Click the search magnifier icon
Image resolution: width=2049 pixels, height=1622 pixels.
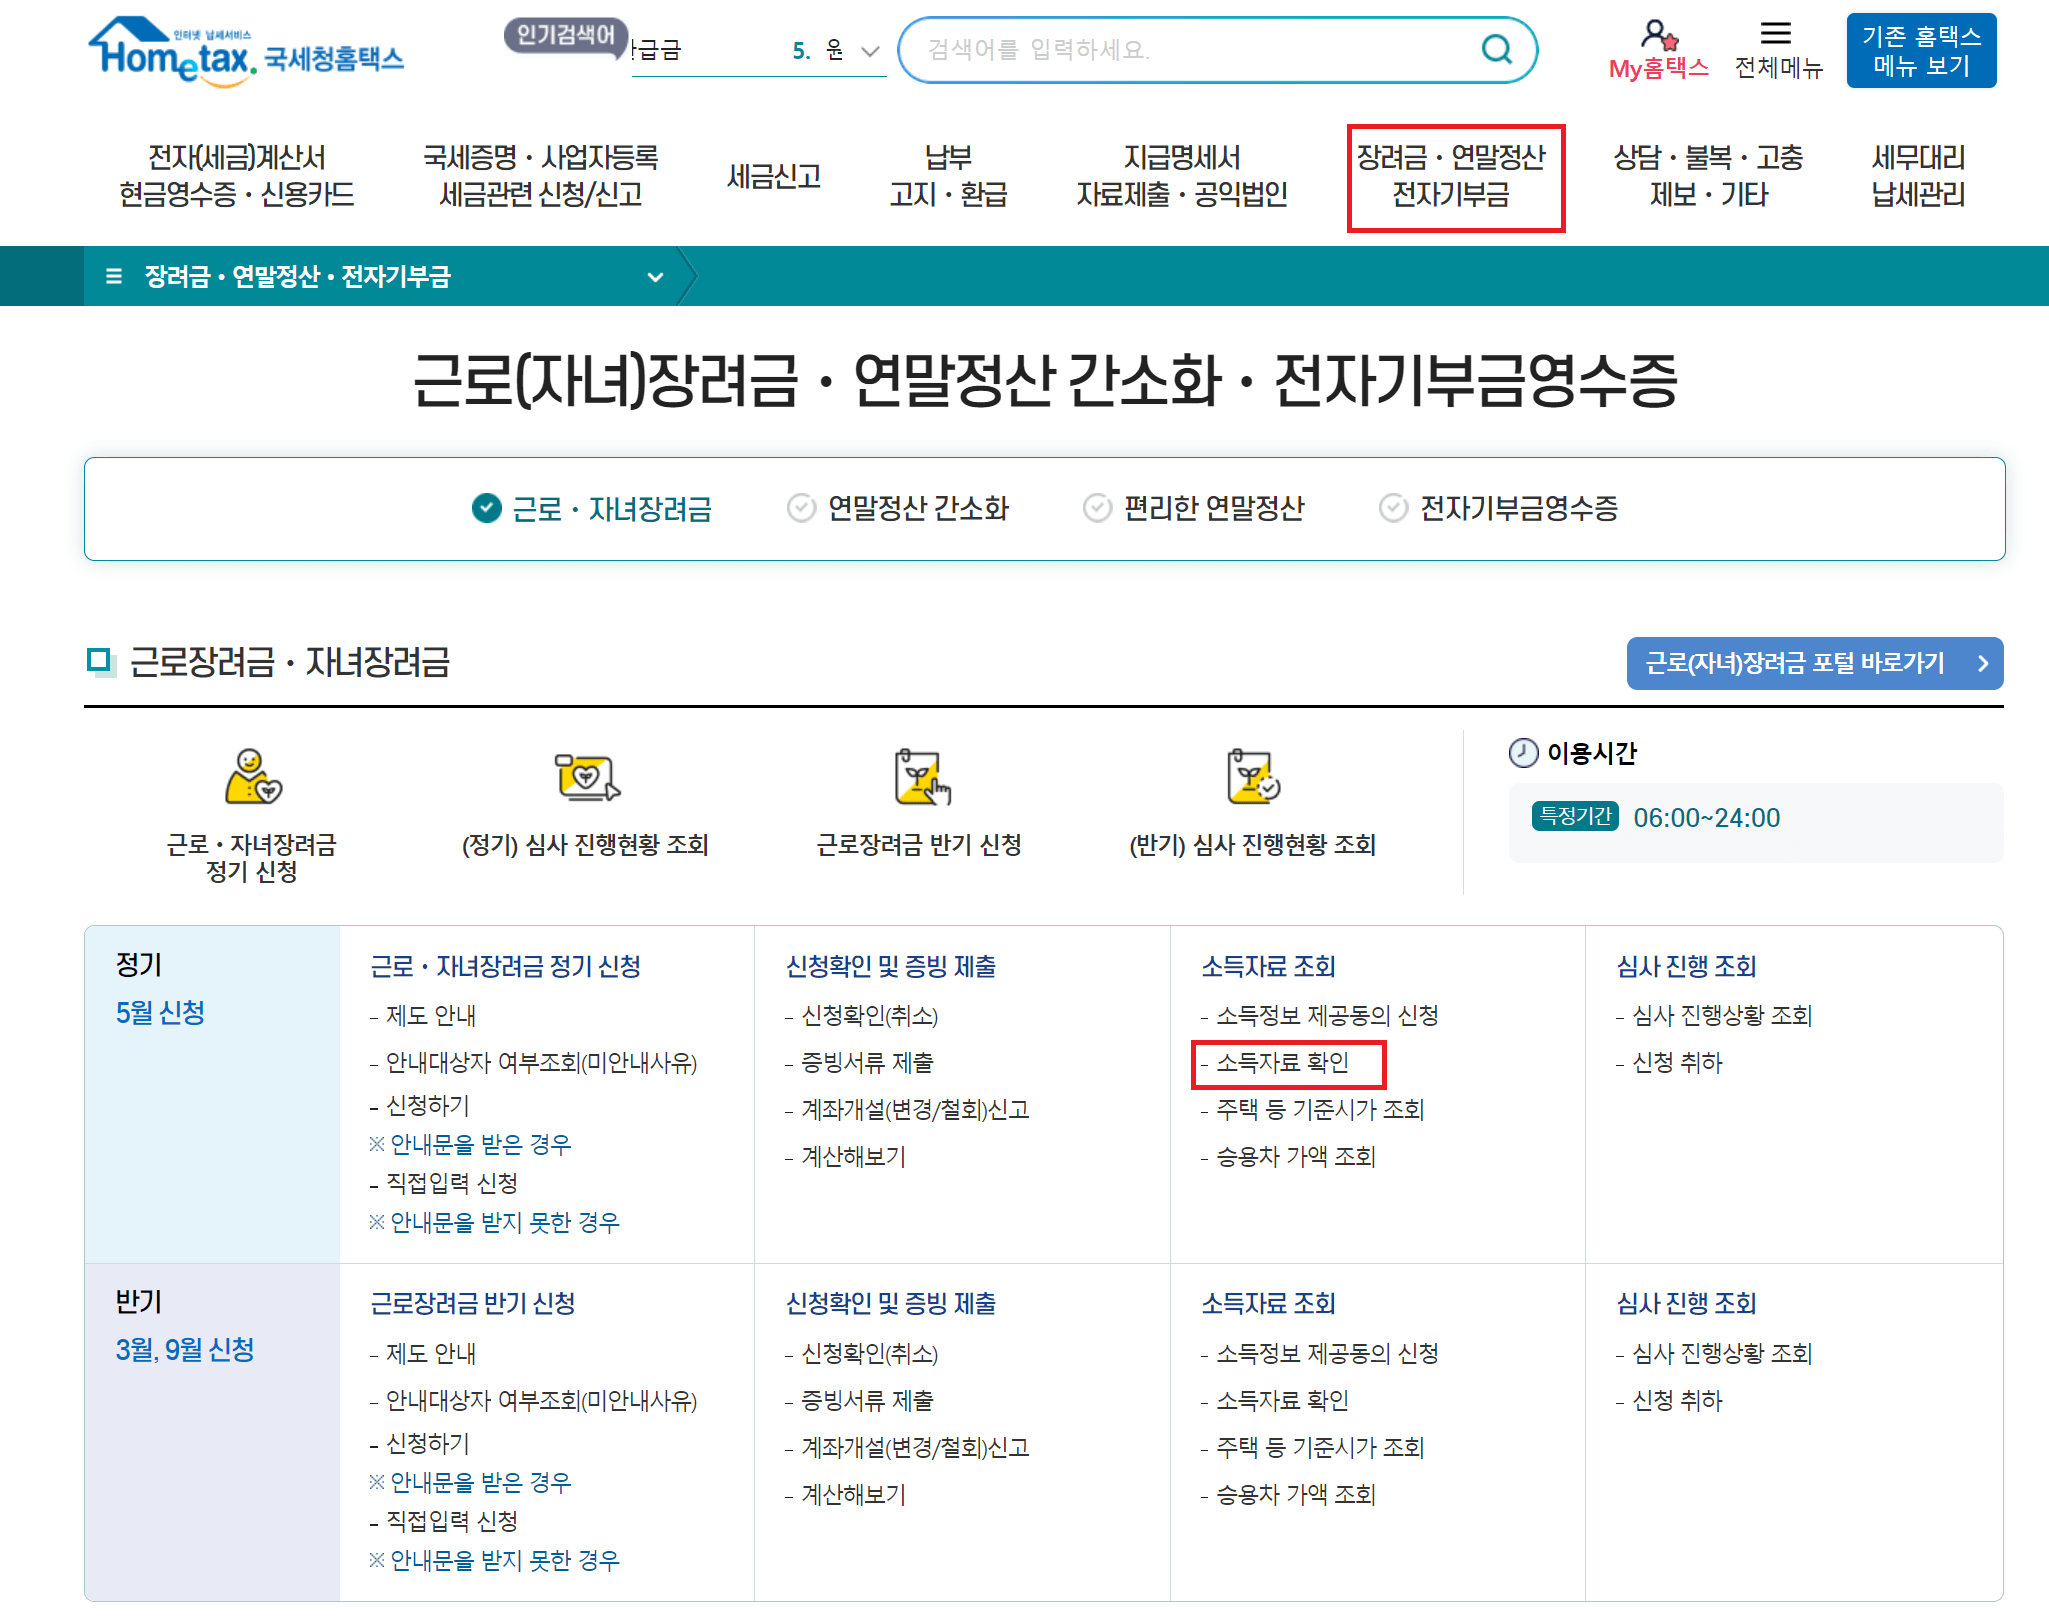point(1497,49)
